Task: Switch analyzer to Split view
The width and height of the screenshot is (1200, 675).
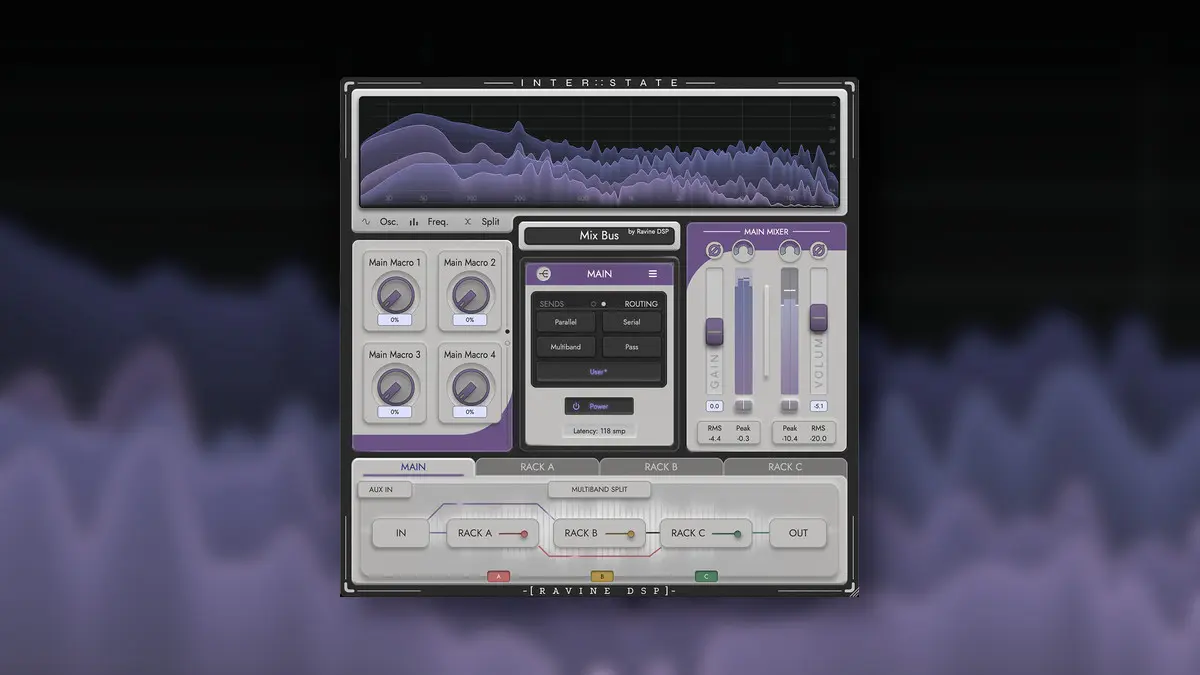Action: tap(482, 222)
